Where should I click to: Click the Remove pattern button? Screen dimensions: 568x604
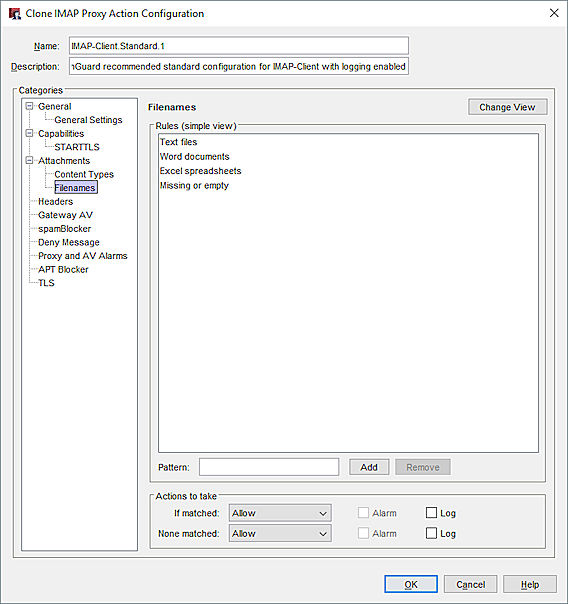click(x=422, y=467)
